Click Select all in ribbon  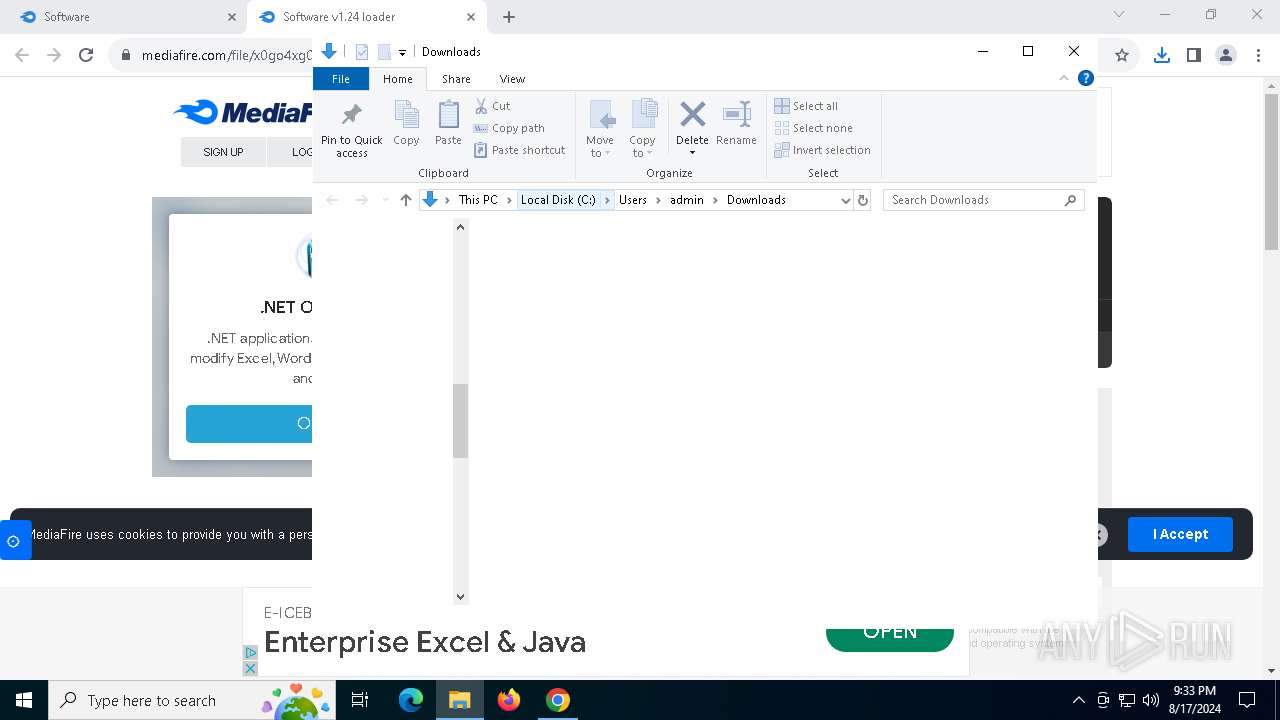pos(806,106)
